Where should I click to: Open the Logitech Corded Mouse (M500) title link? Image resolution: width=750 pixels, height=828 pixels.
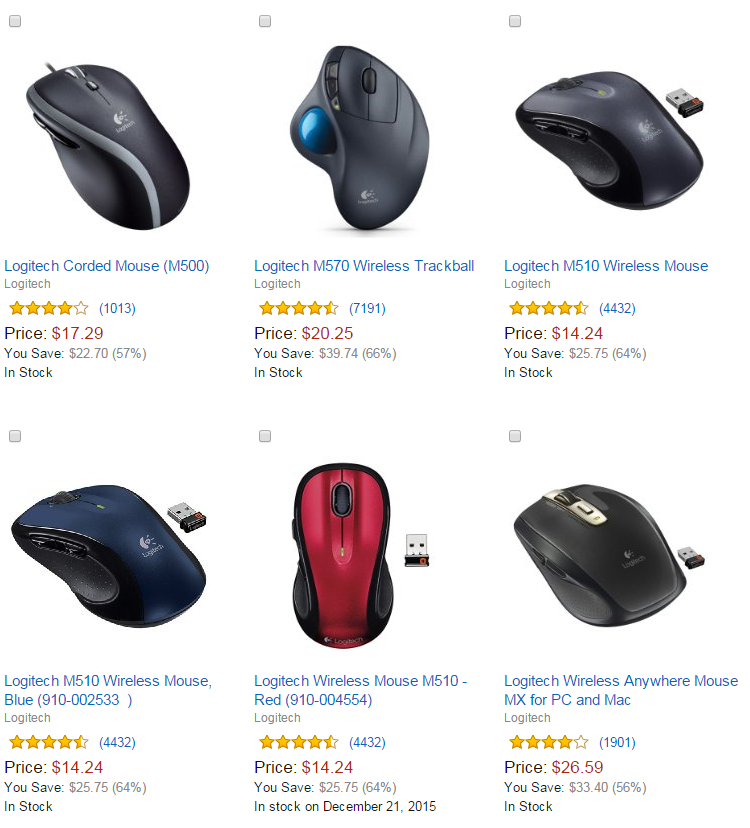point(107,266)
